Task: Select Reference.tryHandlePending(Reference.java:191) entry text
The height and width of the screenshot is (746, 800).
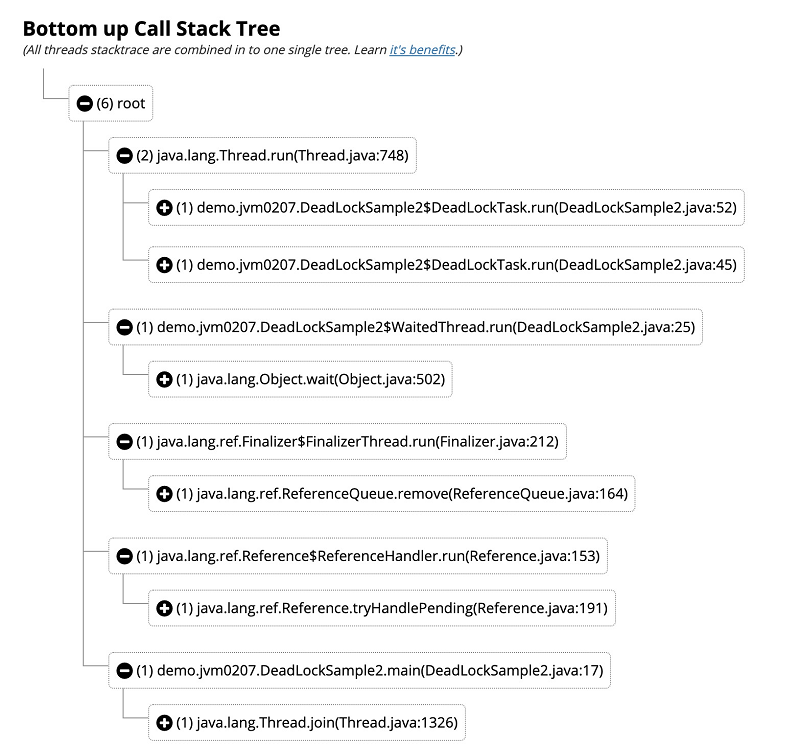Action: (391, 607)
